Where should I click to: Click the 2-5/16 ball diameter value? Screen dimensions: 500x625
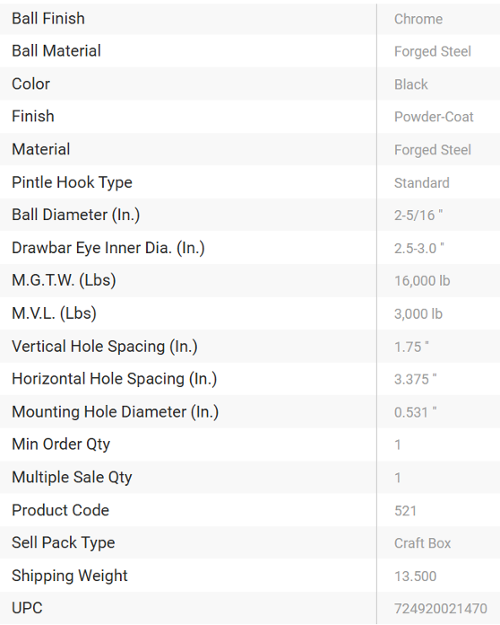coord(418,215)
